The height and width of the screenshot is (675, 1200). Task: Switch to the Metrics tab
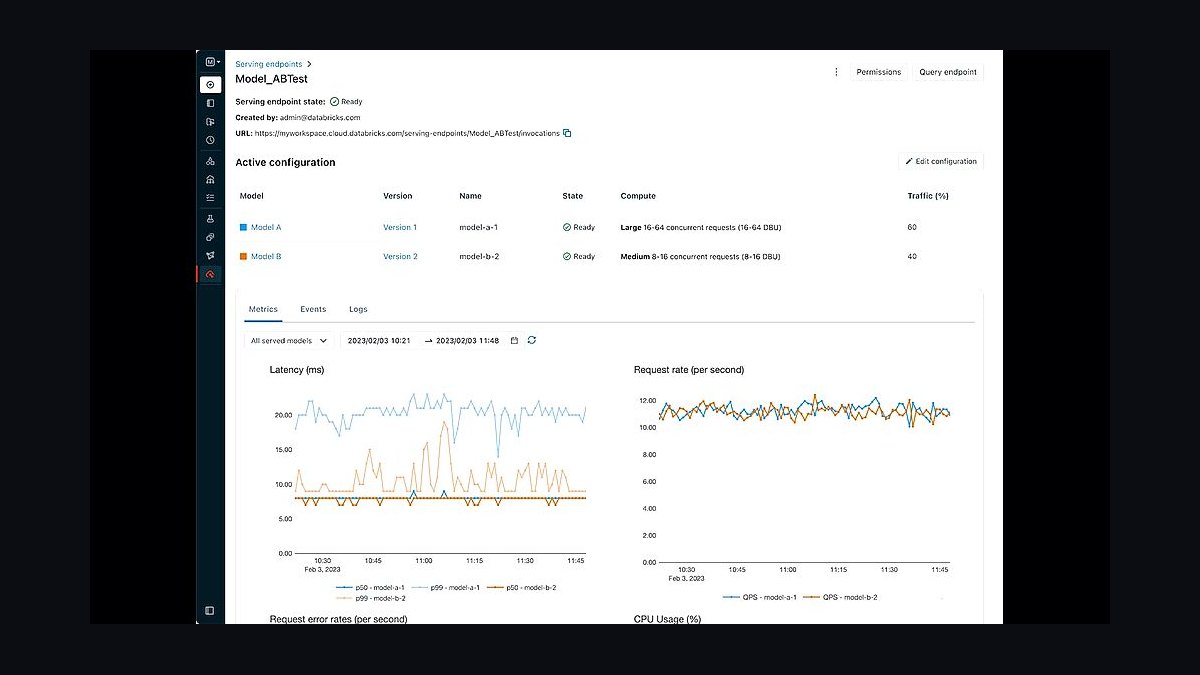pyautogui.click(x=263, y=310)
